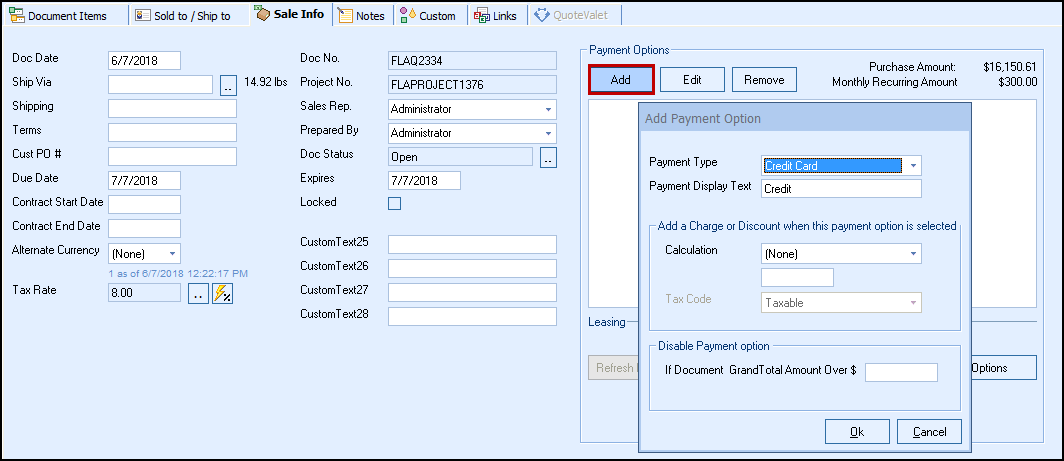1064x461 pixels.
Task: Open the Doc Status ellipsis button
Action: click(x=548, y=157)
